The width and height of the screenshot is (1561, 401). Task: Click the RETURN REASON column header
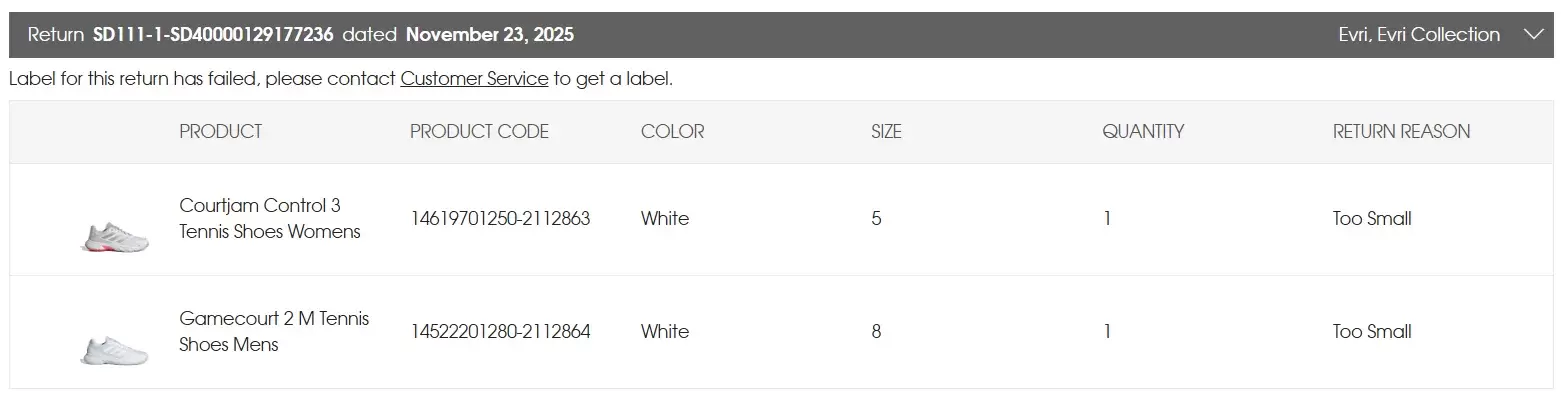pos(1401,132)
